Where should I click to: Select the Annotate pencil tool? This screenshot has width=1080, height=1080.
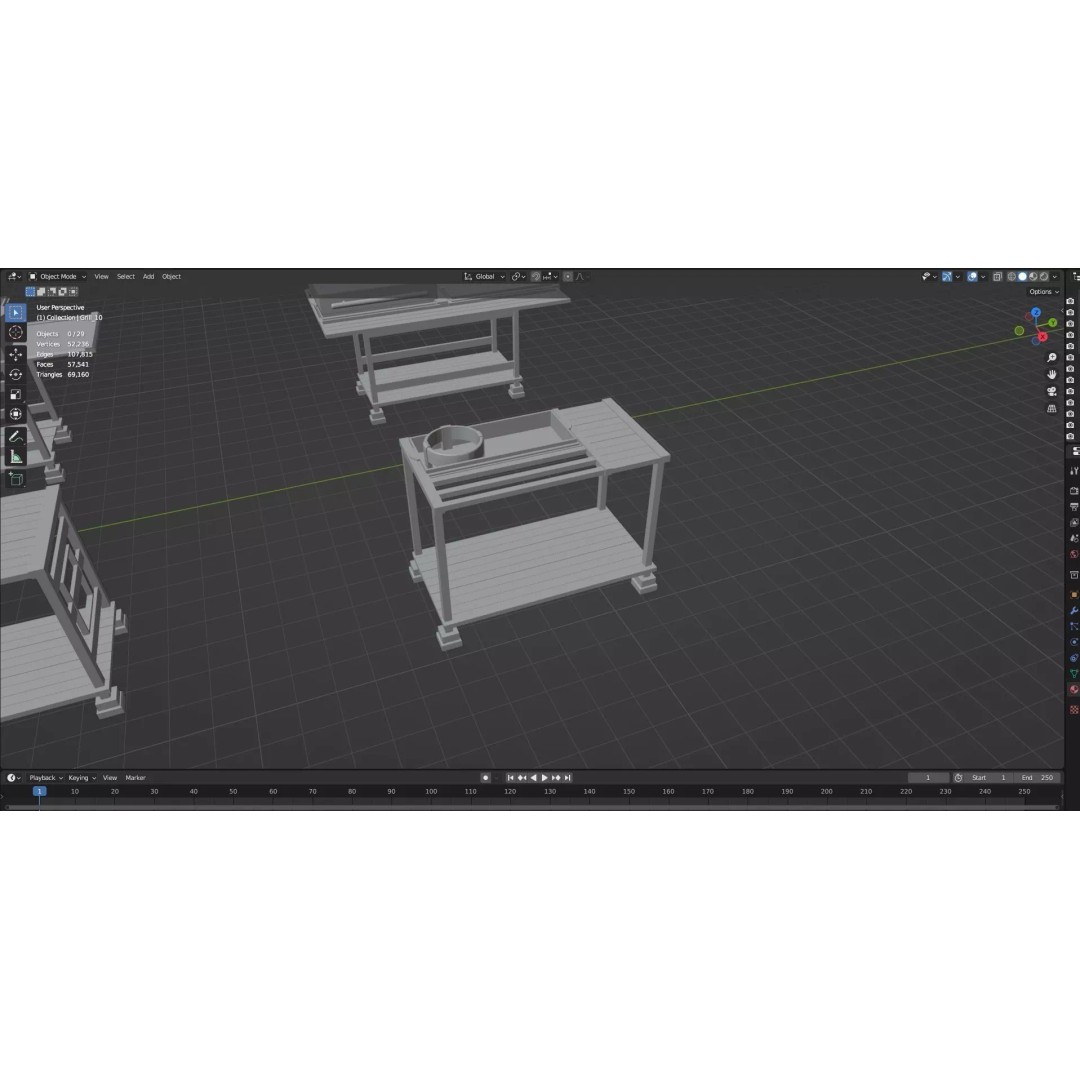[16, 437]
